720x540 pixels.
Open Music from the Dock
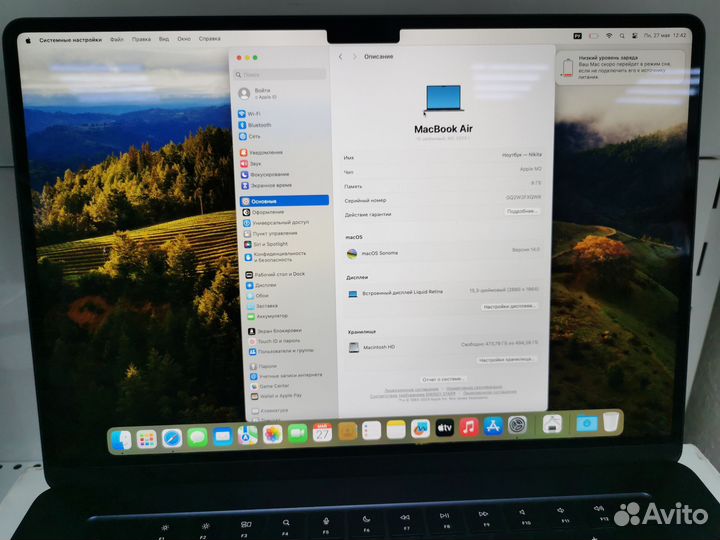[x=469, y=428]
